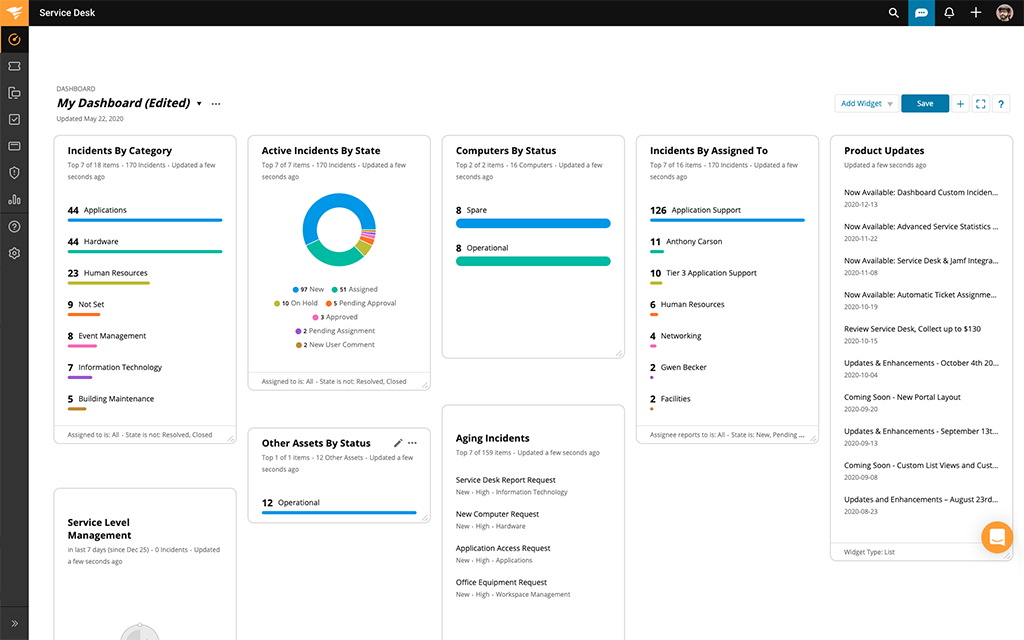Click the notifications bell icon
The image size is (1024, 640).
(x=949, y=13)
